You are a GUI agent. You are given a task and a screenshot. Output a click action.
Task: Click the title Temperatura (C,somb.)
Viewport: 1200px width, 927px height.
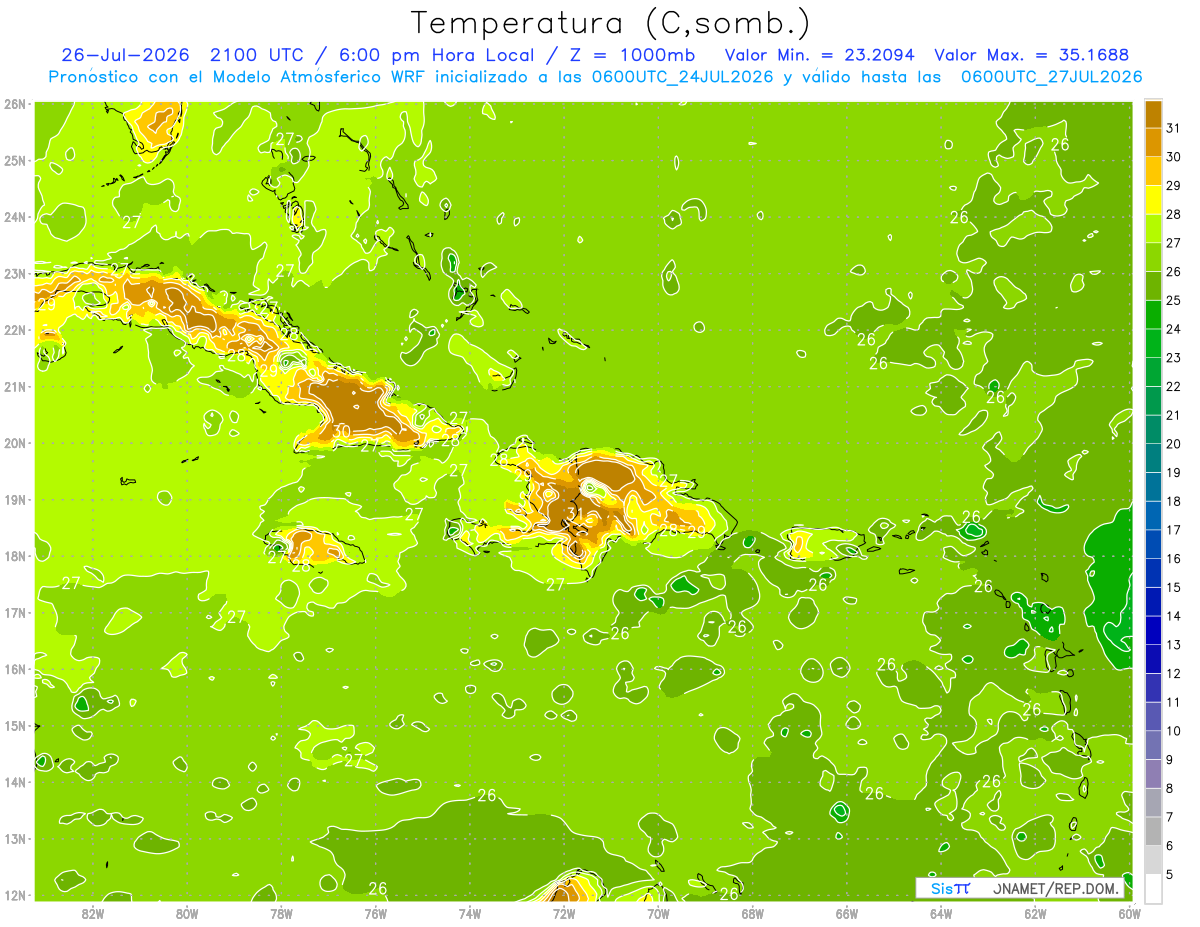(611, 23)
